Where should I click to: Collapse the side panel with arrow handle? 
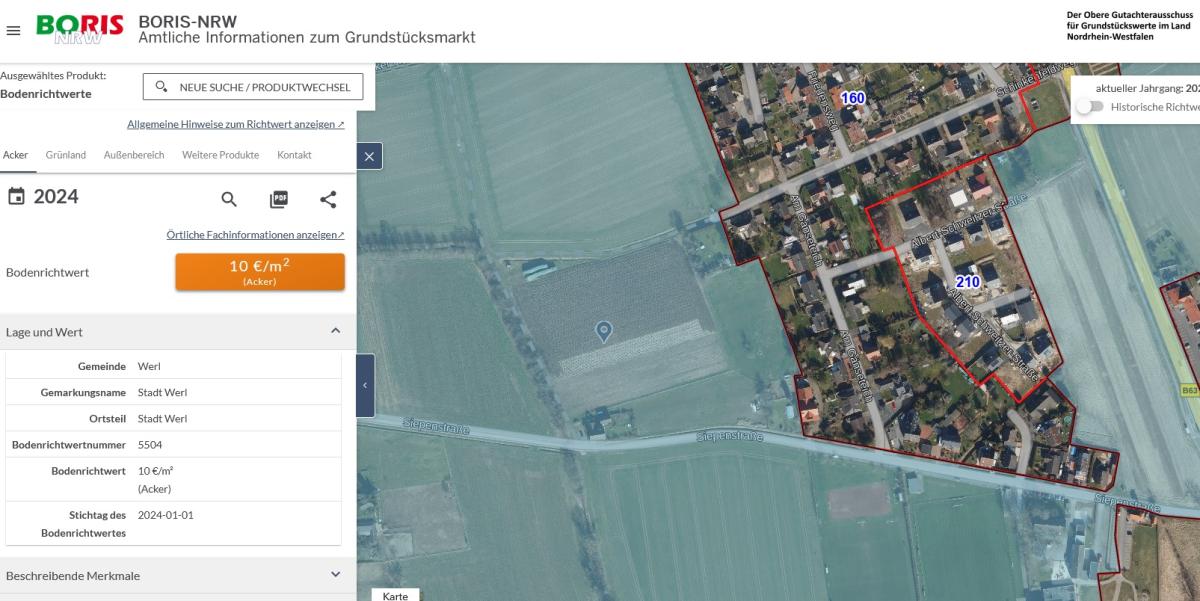[365, 385]
